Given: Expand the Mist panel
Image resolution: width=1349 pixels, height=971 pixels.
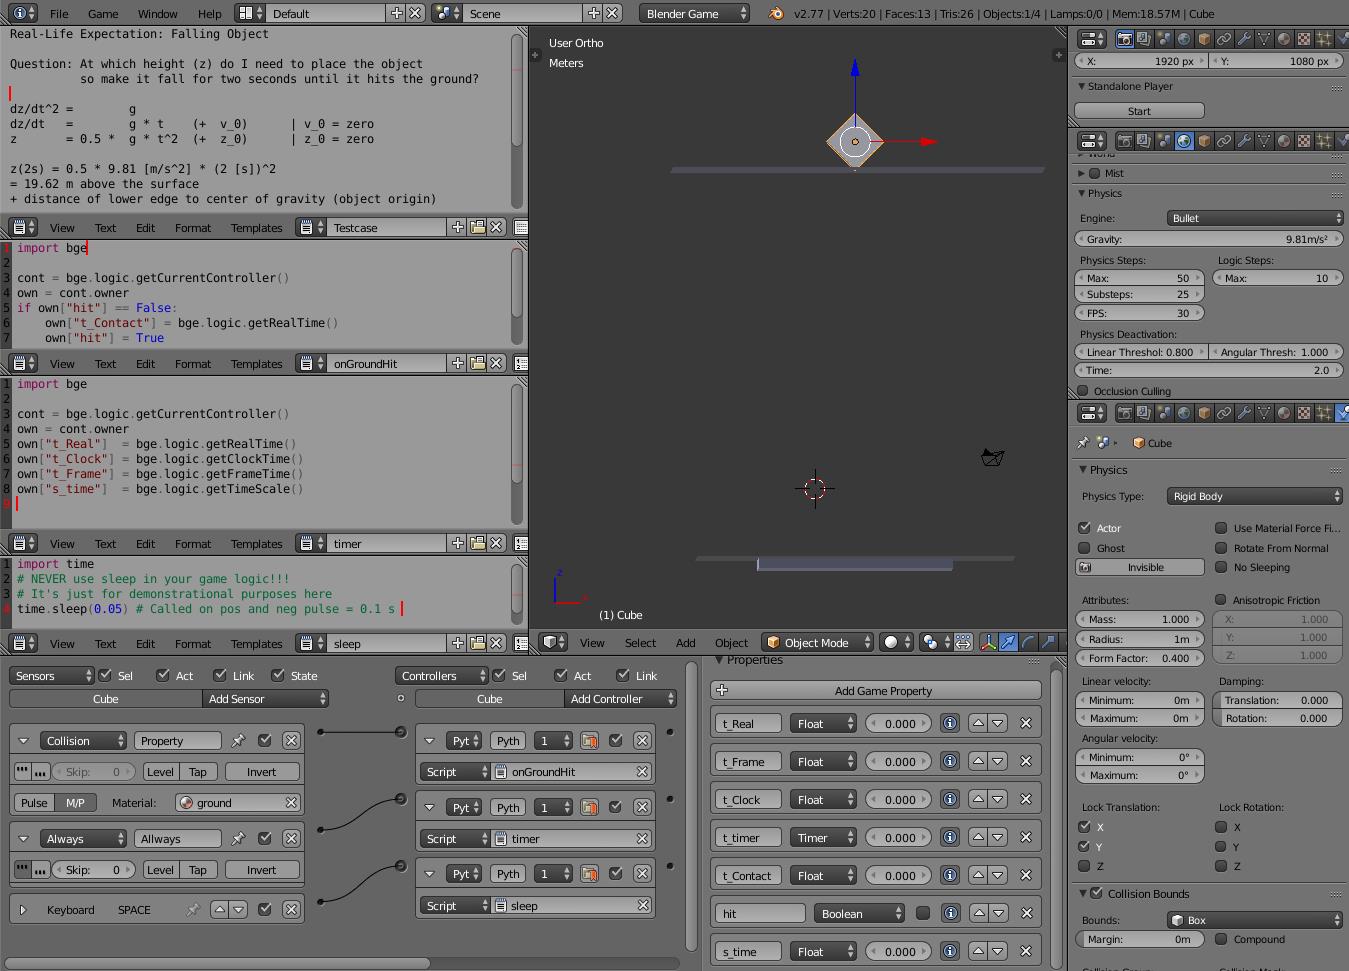Looking at the screenshot, I should click(1082, 173).
